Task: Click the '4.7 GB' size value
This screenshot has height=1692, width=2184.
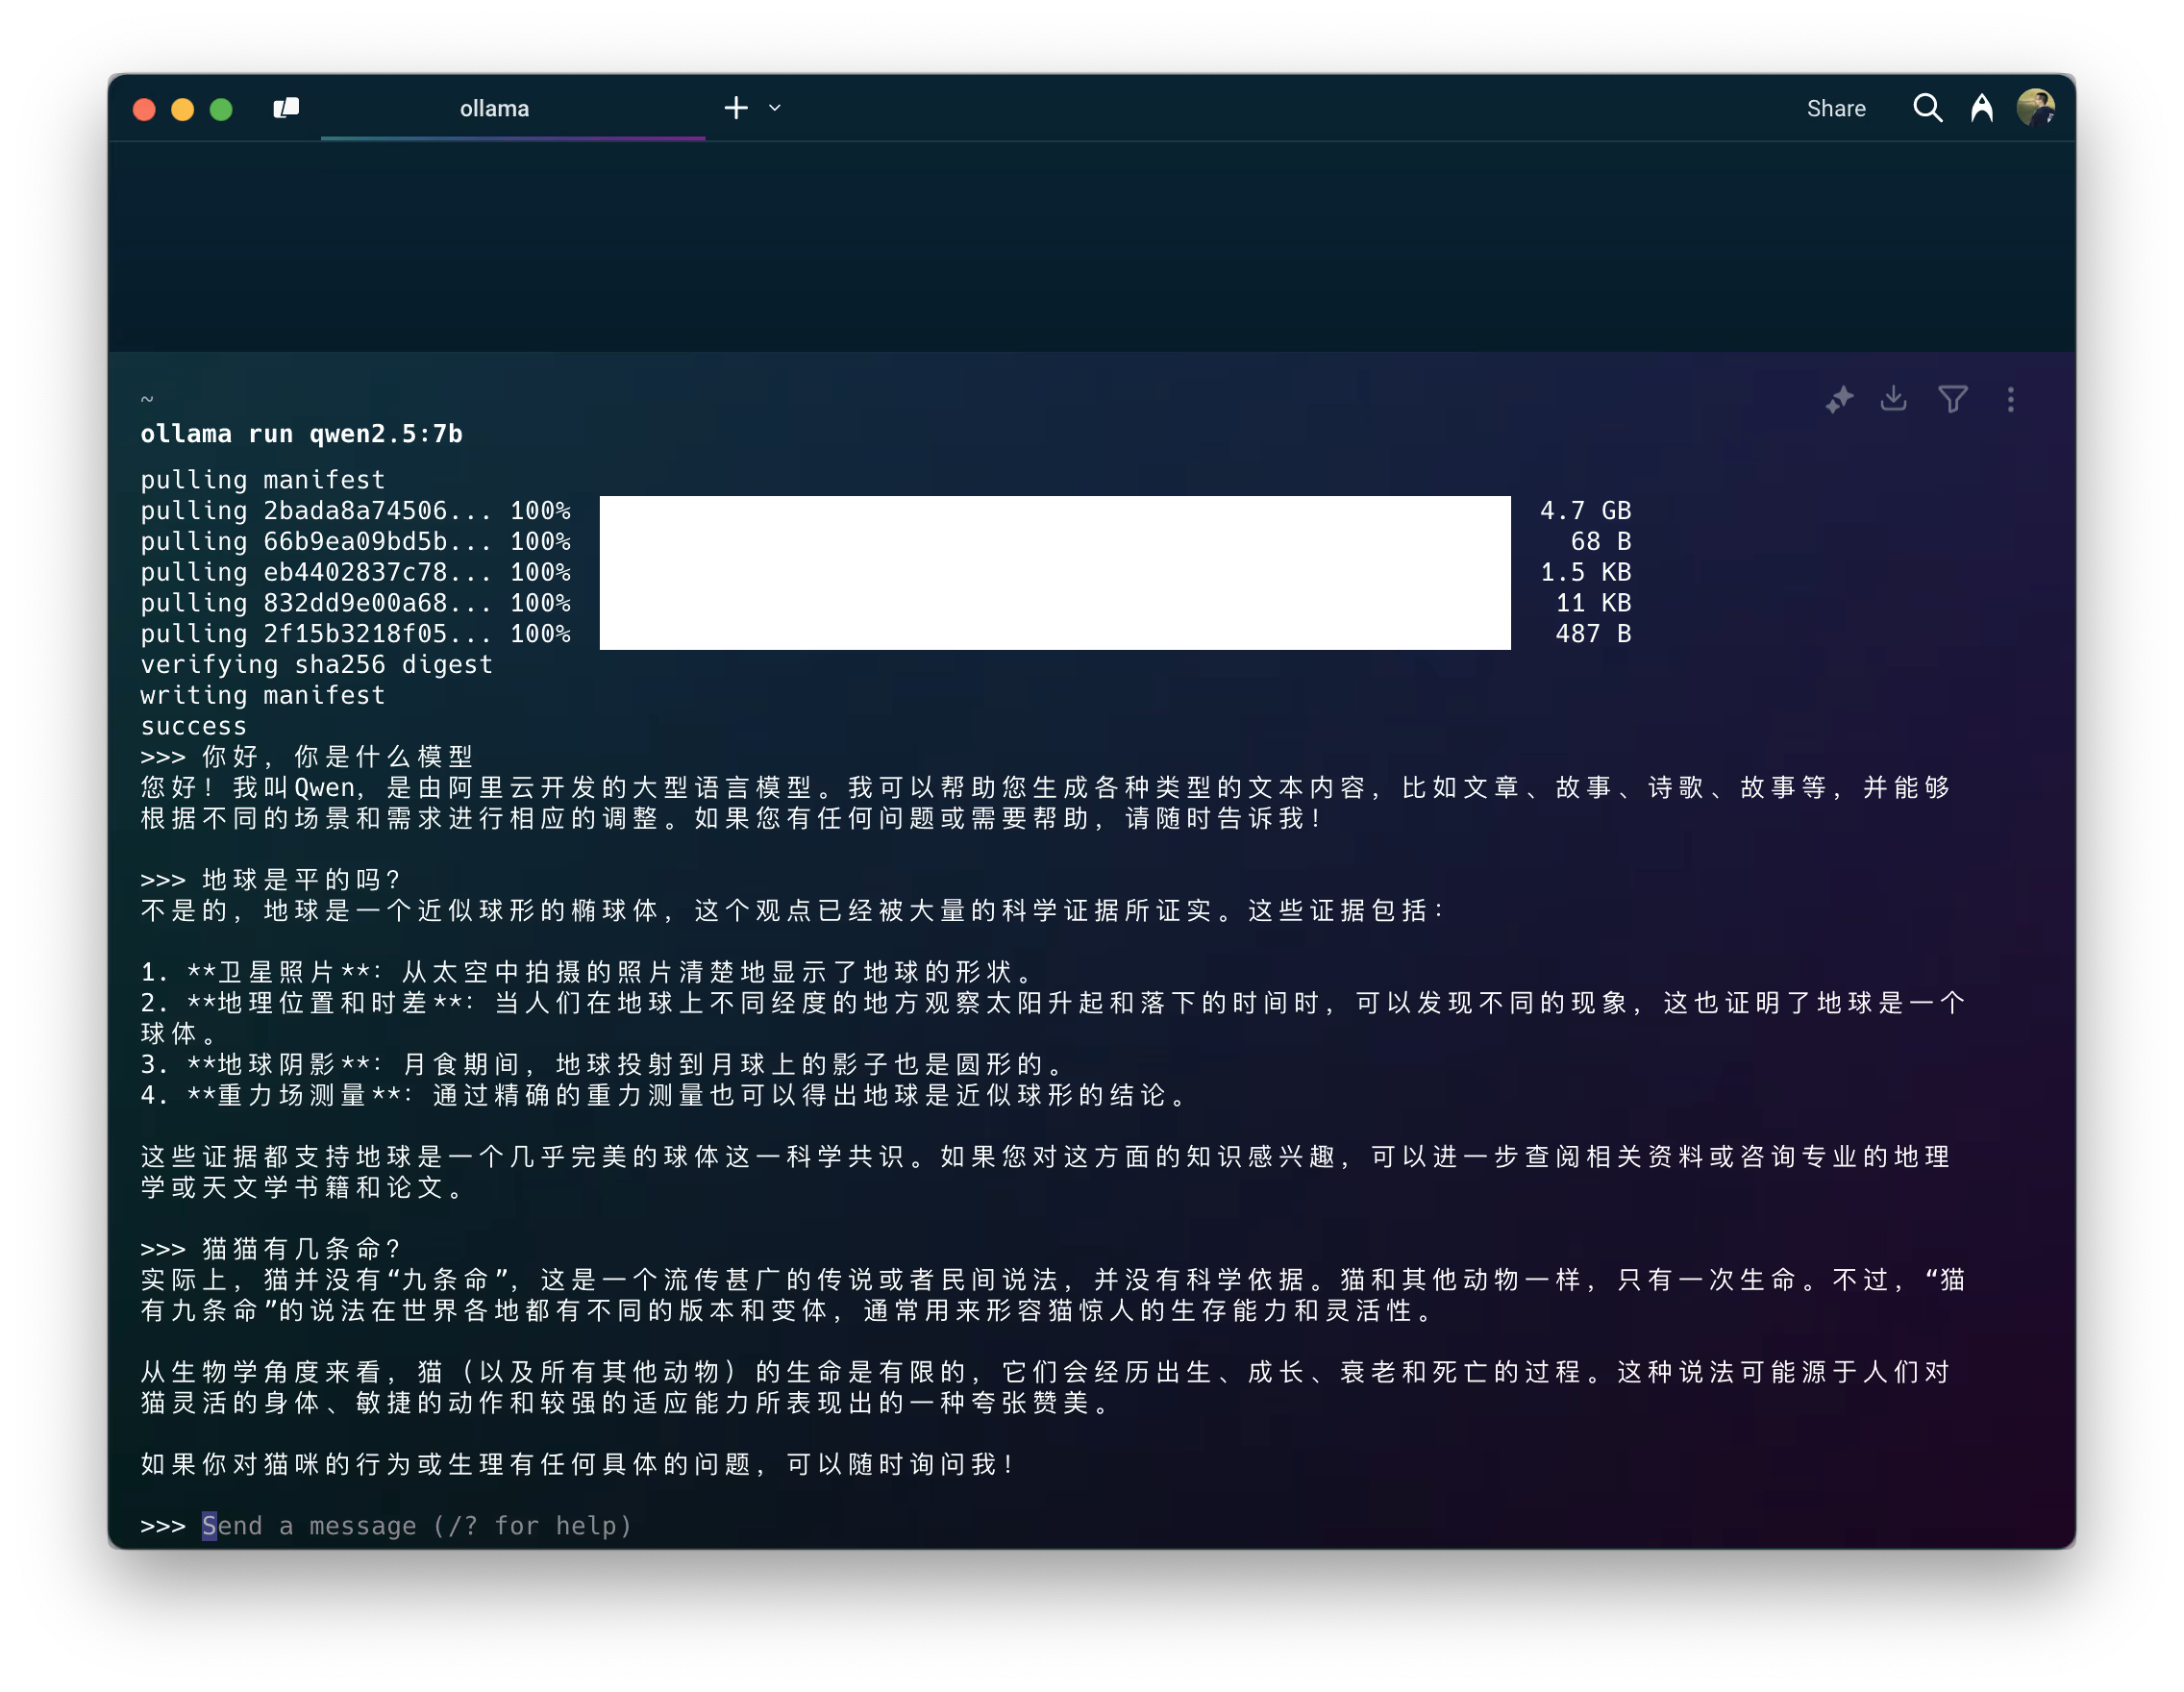Action: click(x=1586, y=511)
